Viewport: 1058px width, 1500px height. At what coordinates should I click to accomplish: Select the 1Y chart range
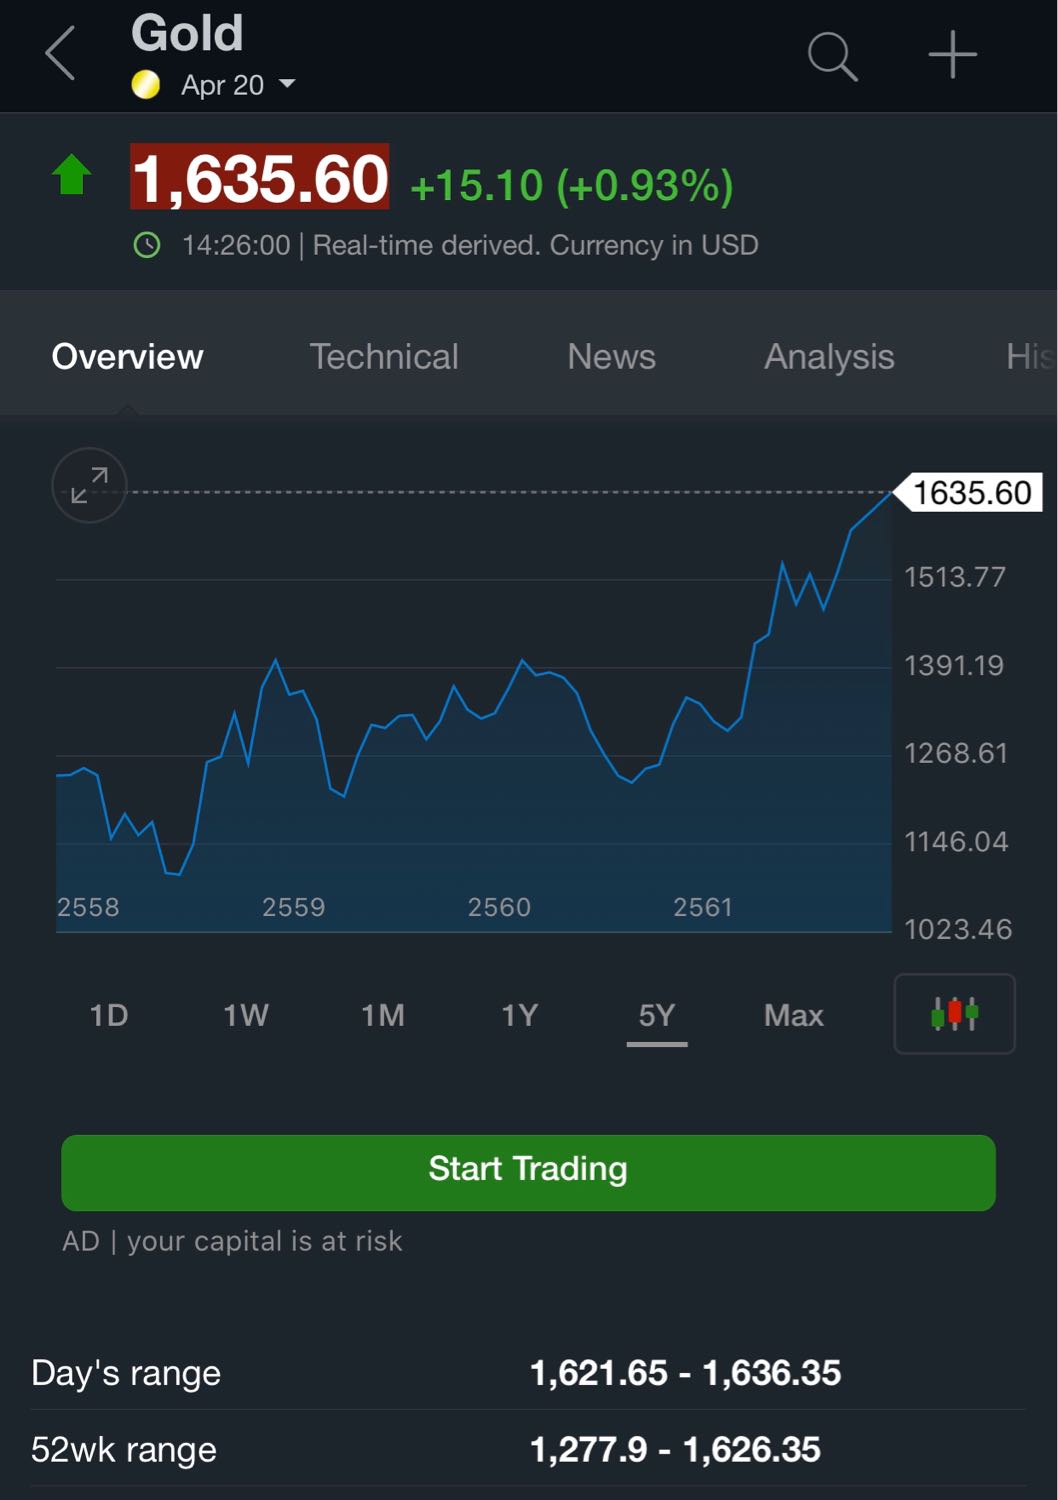pos(519,1016)
